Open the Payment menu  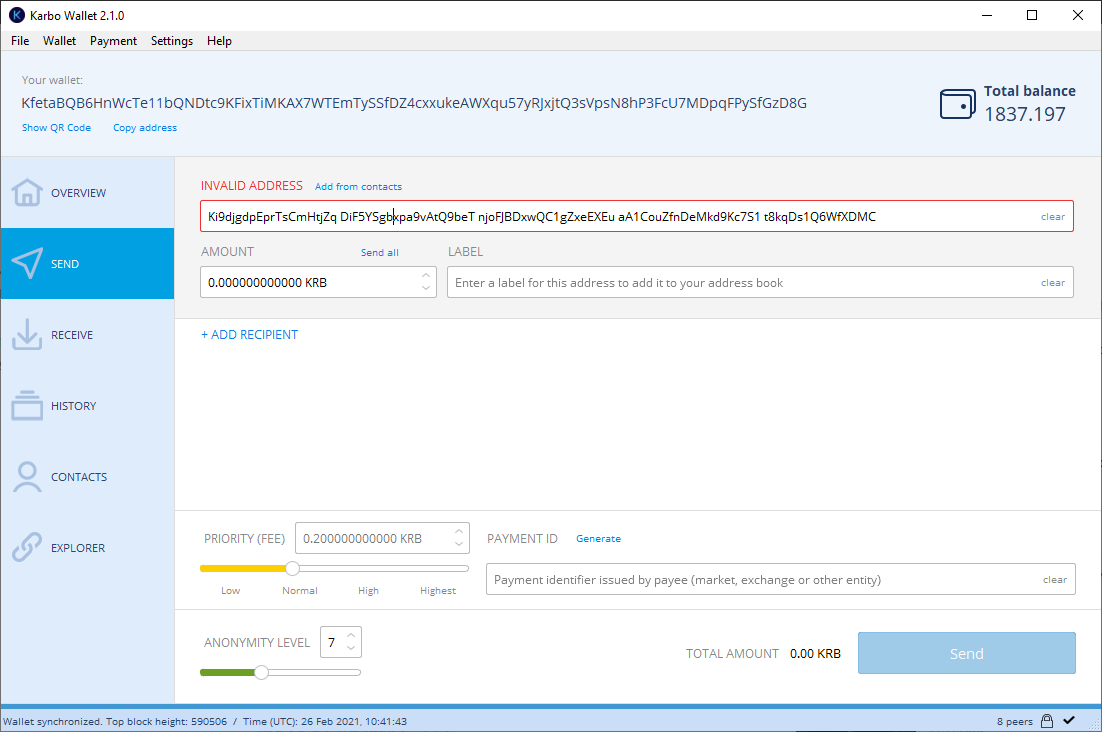tap(113, 41)
